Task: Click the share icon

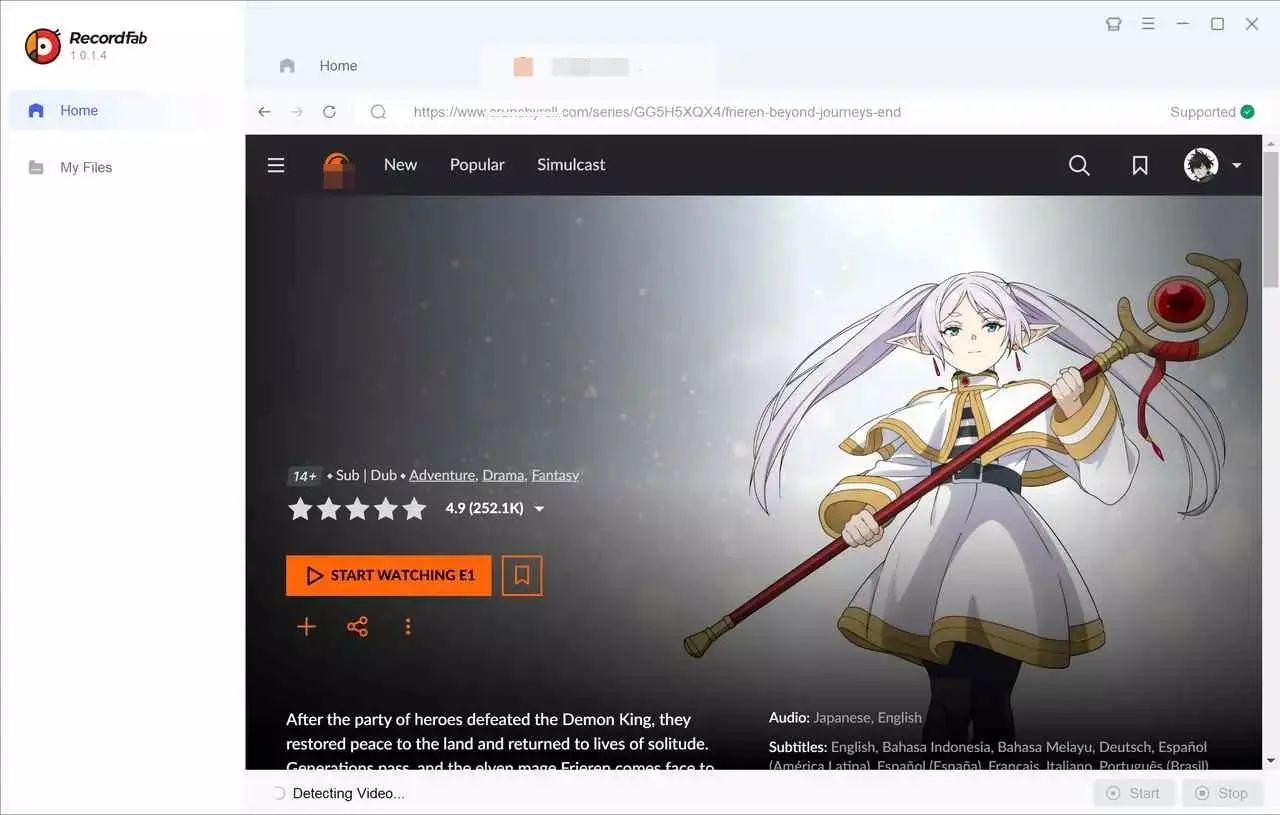Action: [357, 627]
